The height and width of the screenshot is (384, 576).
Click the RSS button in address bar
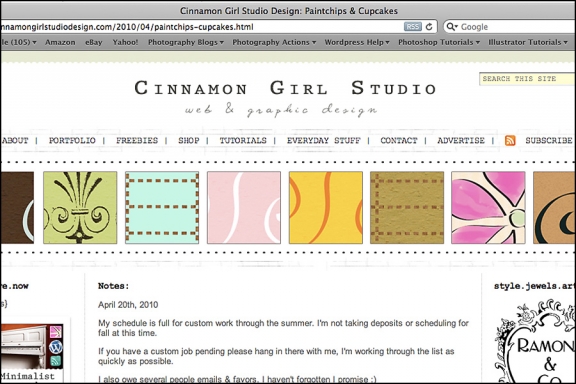[413, 27]
